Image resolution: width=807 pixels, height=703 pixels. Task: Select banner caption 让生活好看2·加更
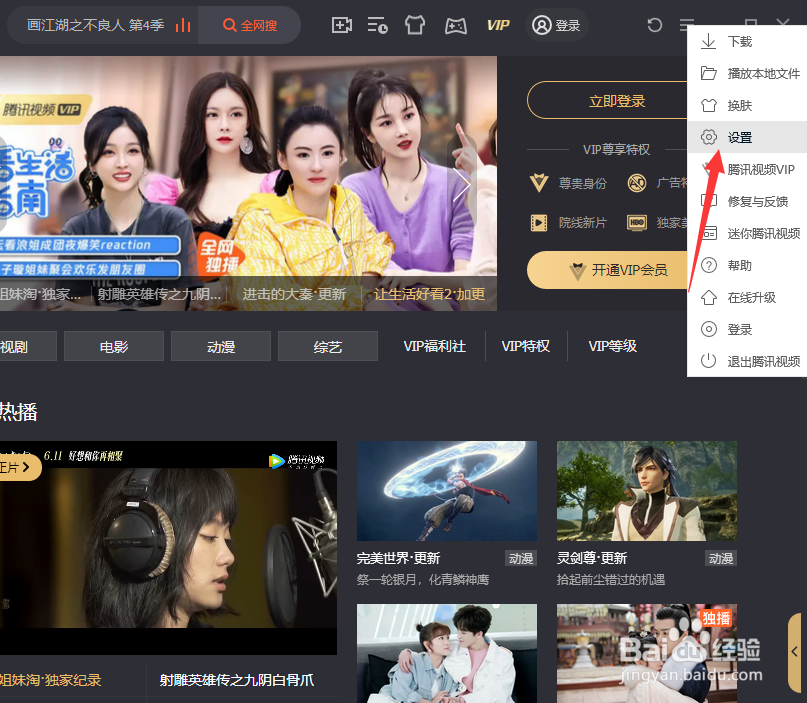tap(429, 294)
